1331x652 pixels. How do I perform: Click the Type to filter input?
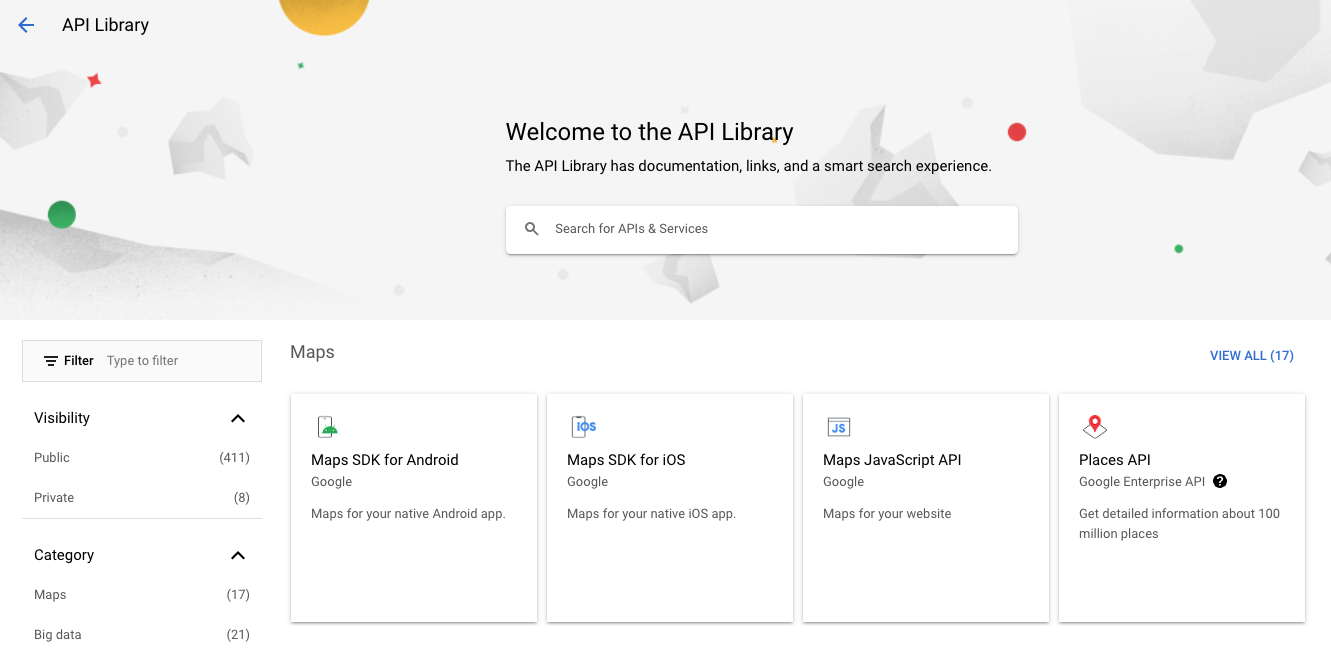(180, 361)
